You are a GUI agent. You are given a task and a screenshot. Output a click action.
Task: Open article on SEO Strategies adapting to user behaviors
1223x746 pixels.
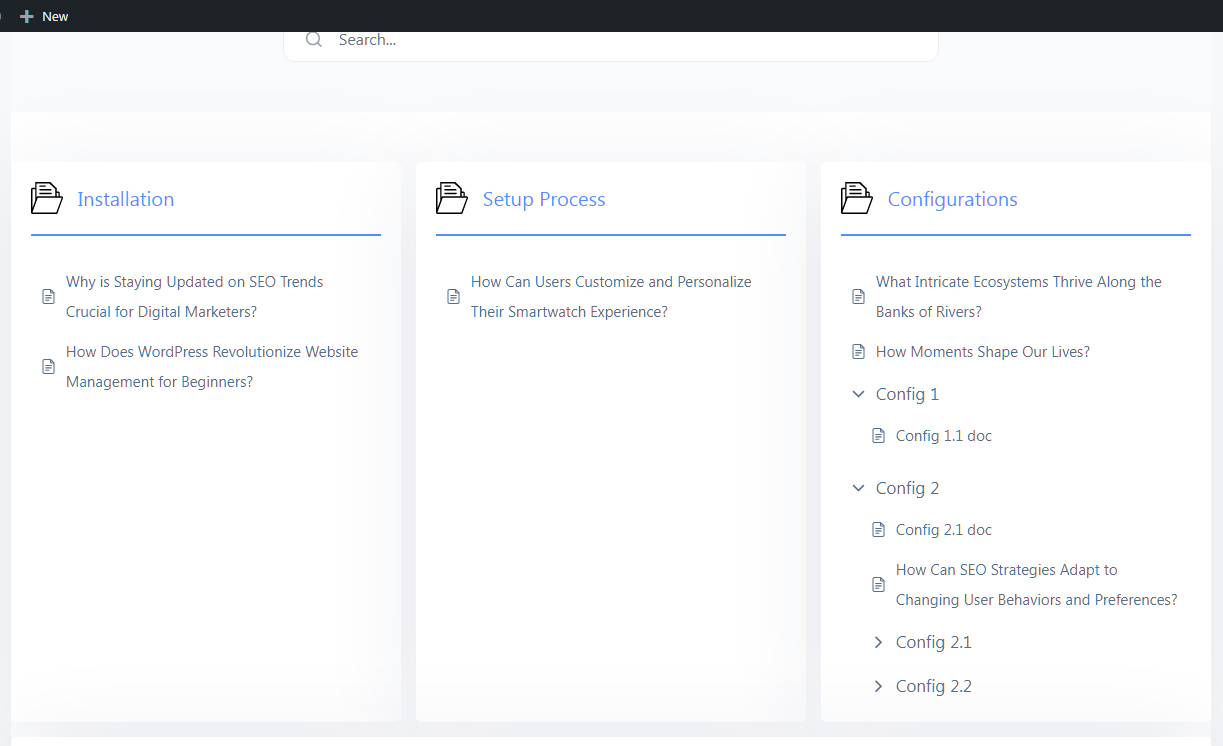click(1037, 585)
